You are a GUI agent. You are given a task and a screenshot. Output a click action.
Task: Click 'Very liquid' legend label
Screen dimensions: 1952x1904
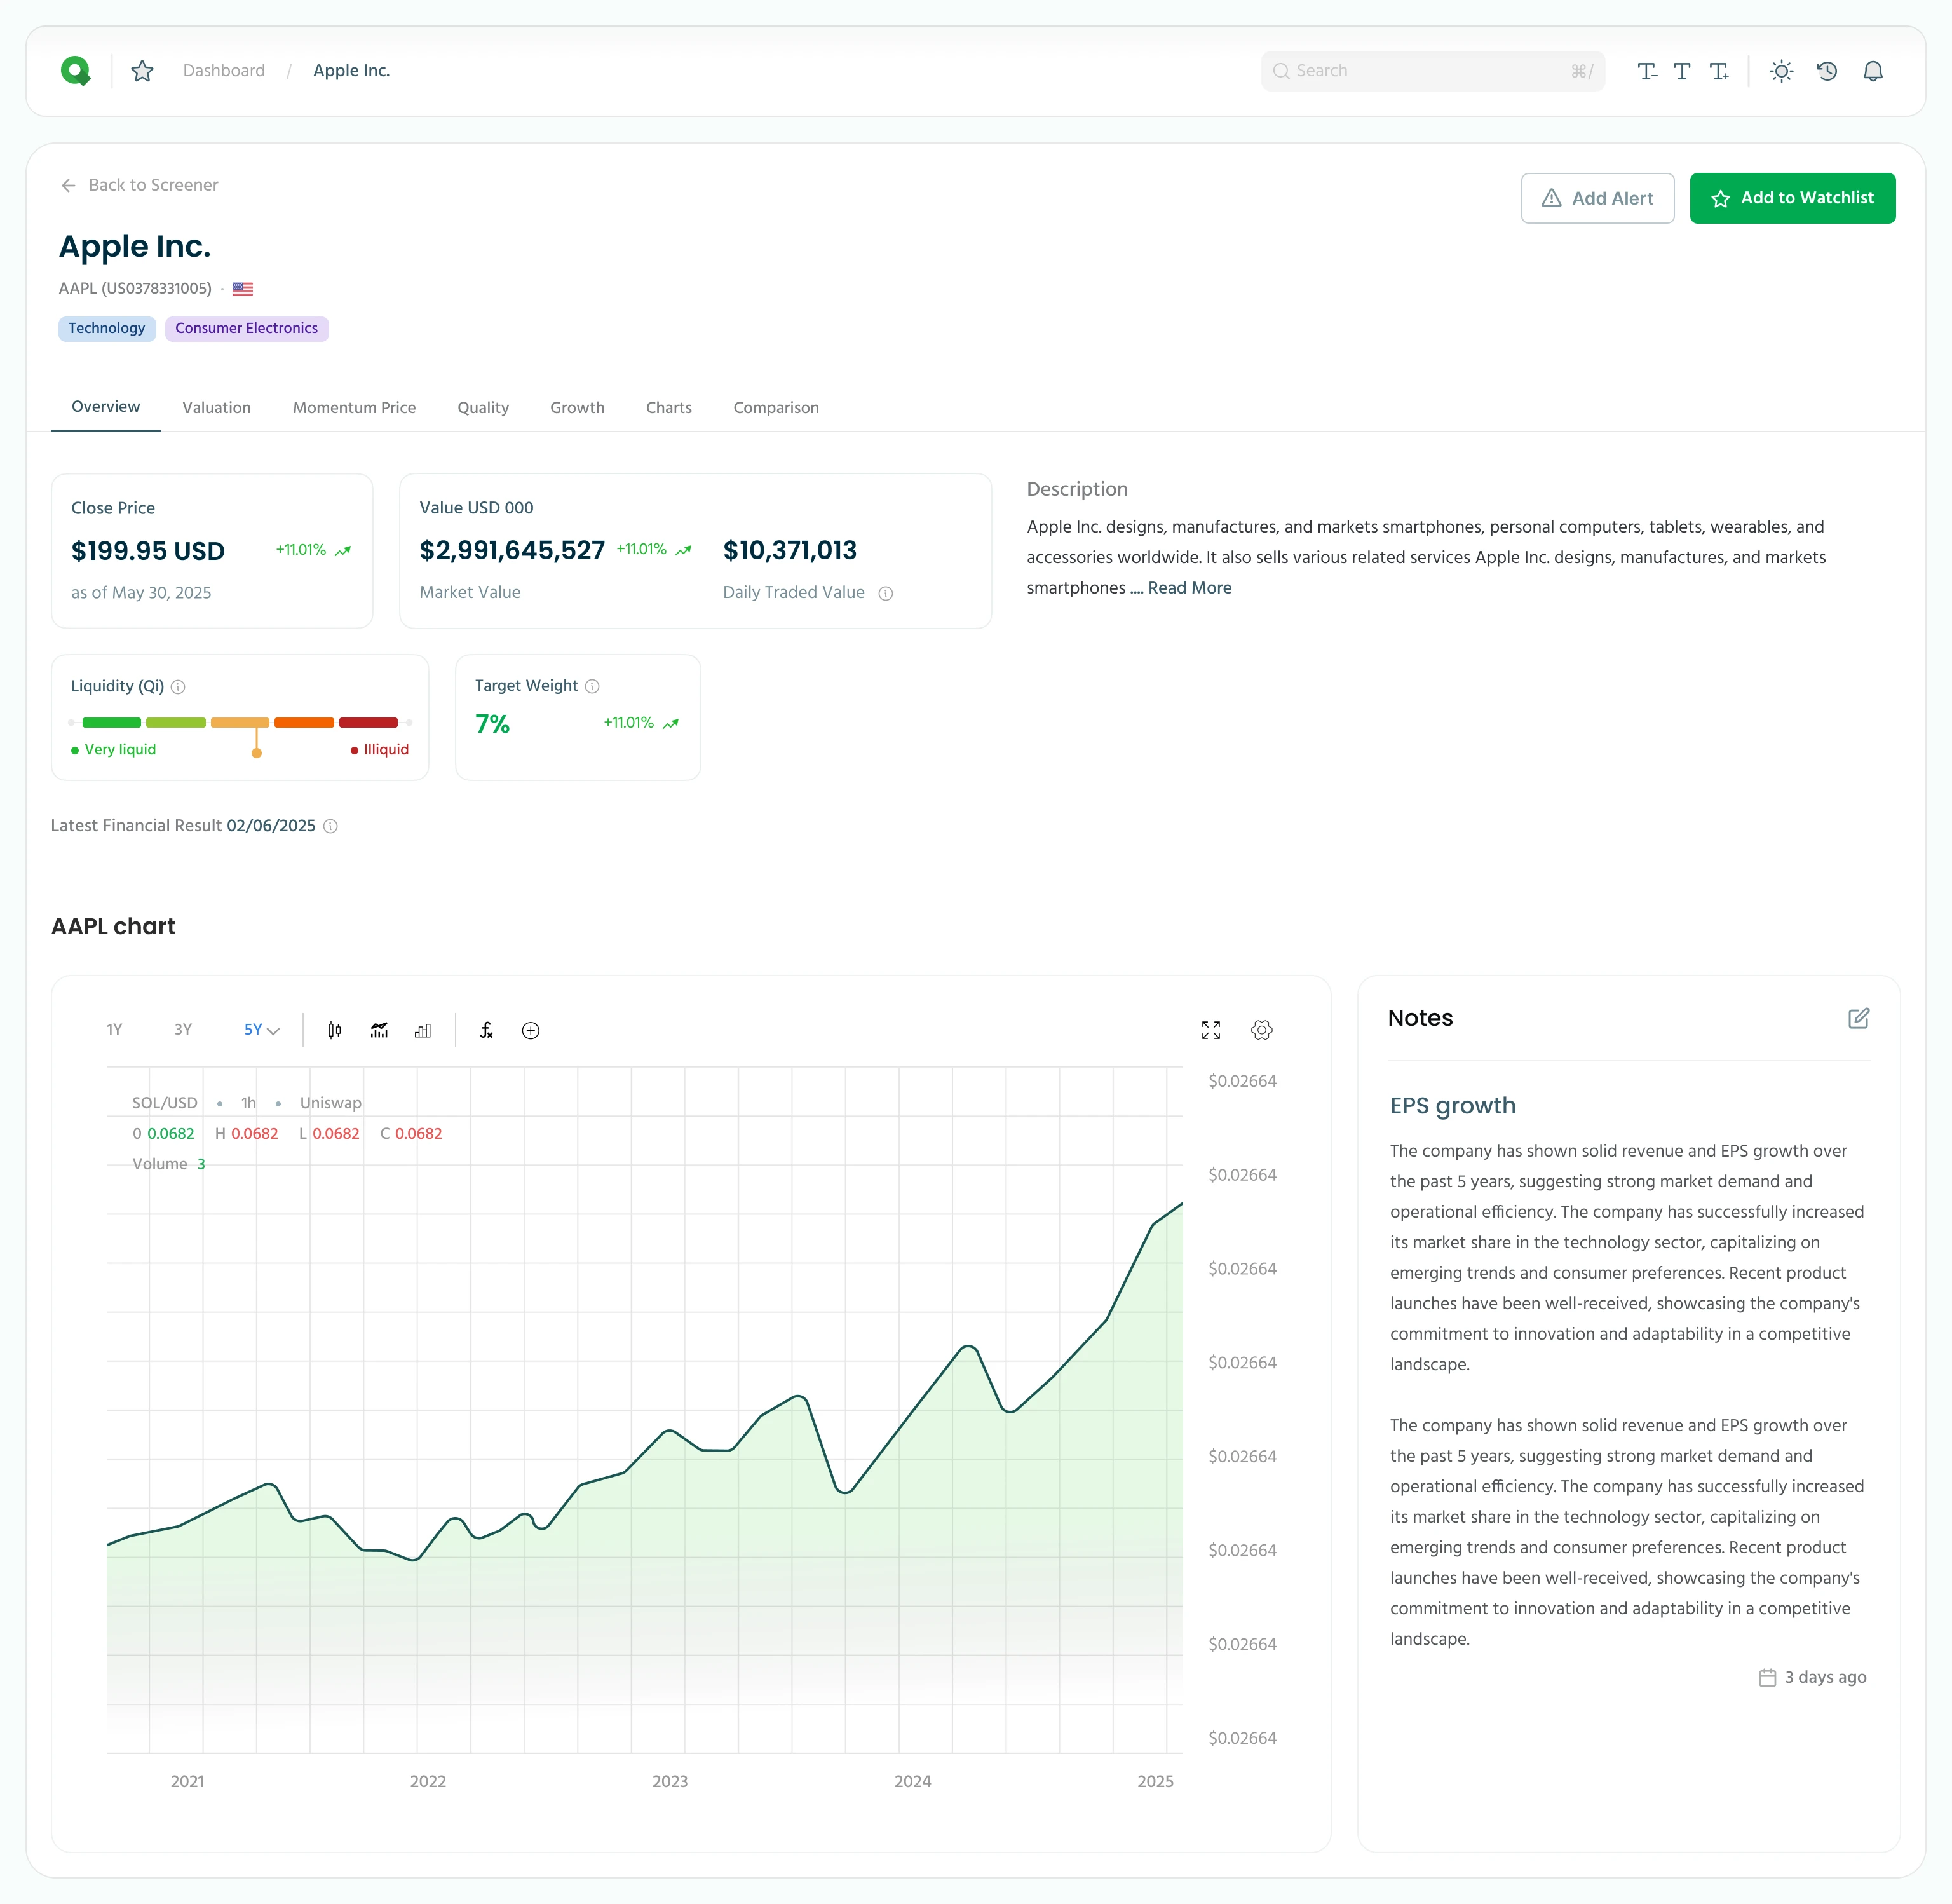click(120, 750)
